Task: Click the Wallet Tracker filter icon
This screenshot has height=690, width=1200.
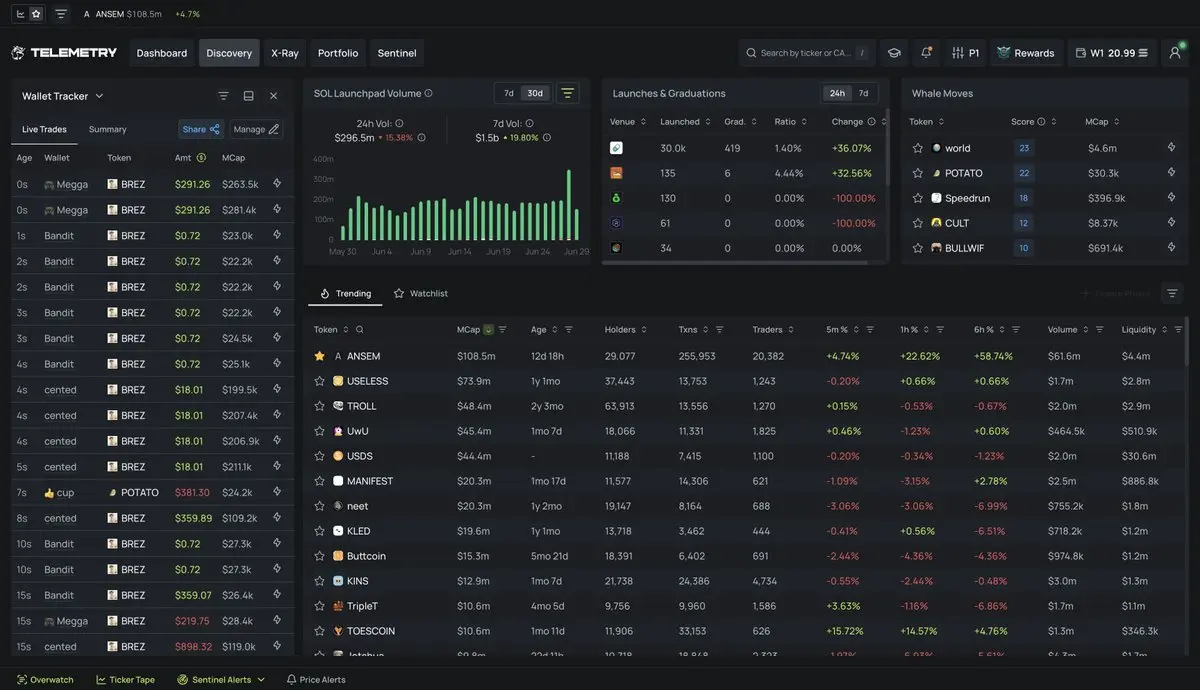Action: [x=224, y=96]
